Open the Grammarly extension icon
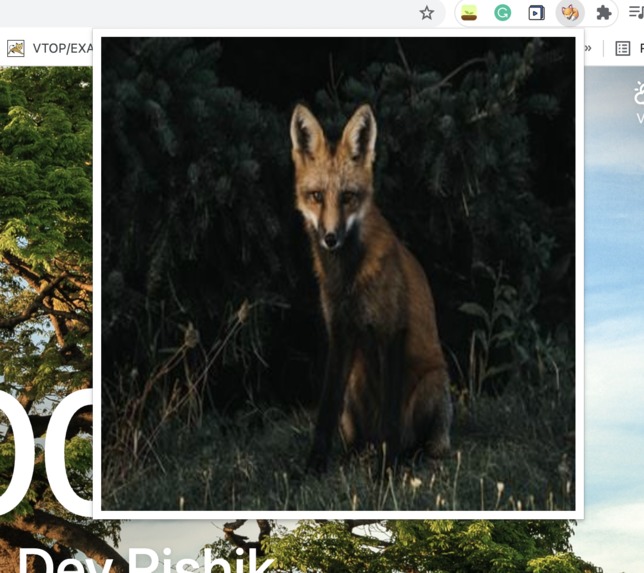The image size is (644, 573). coord(502,13)
